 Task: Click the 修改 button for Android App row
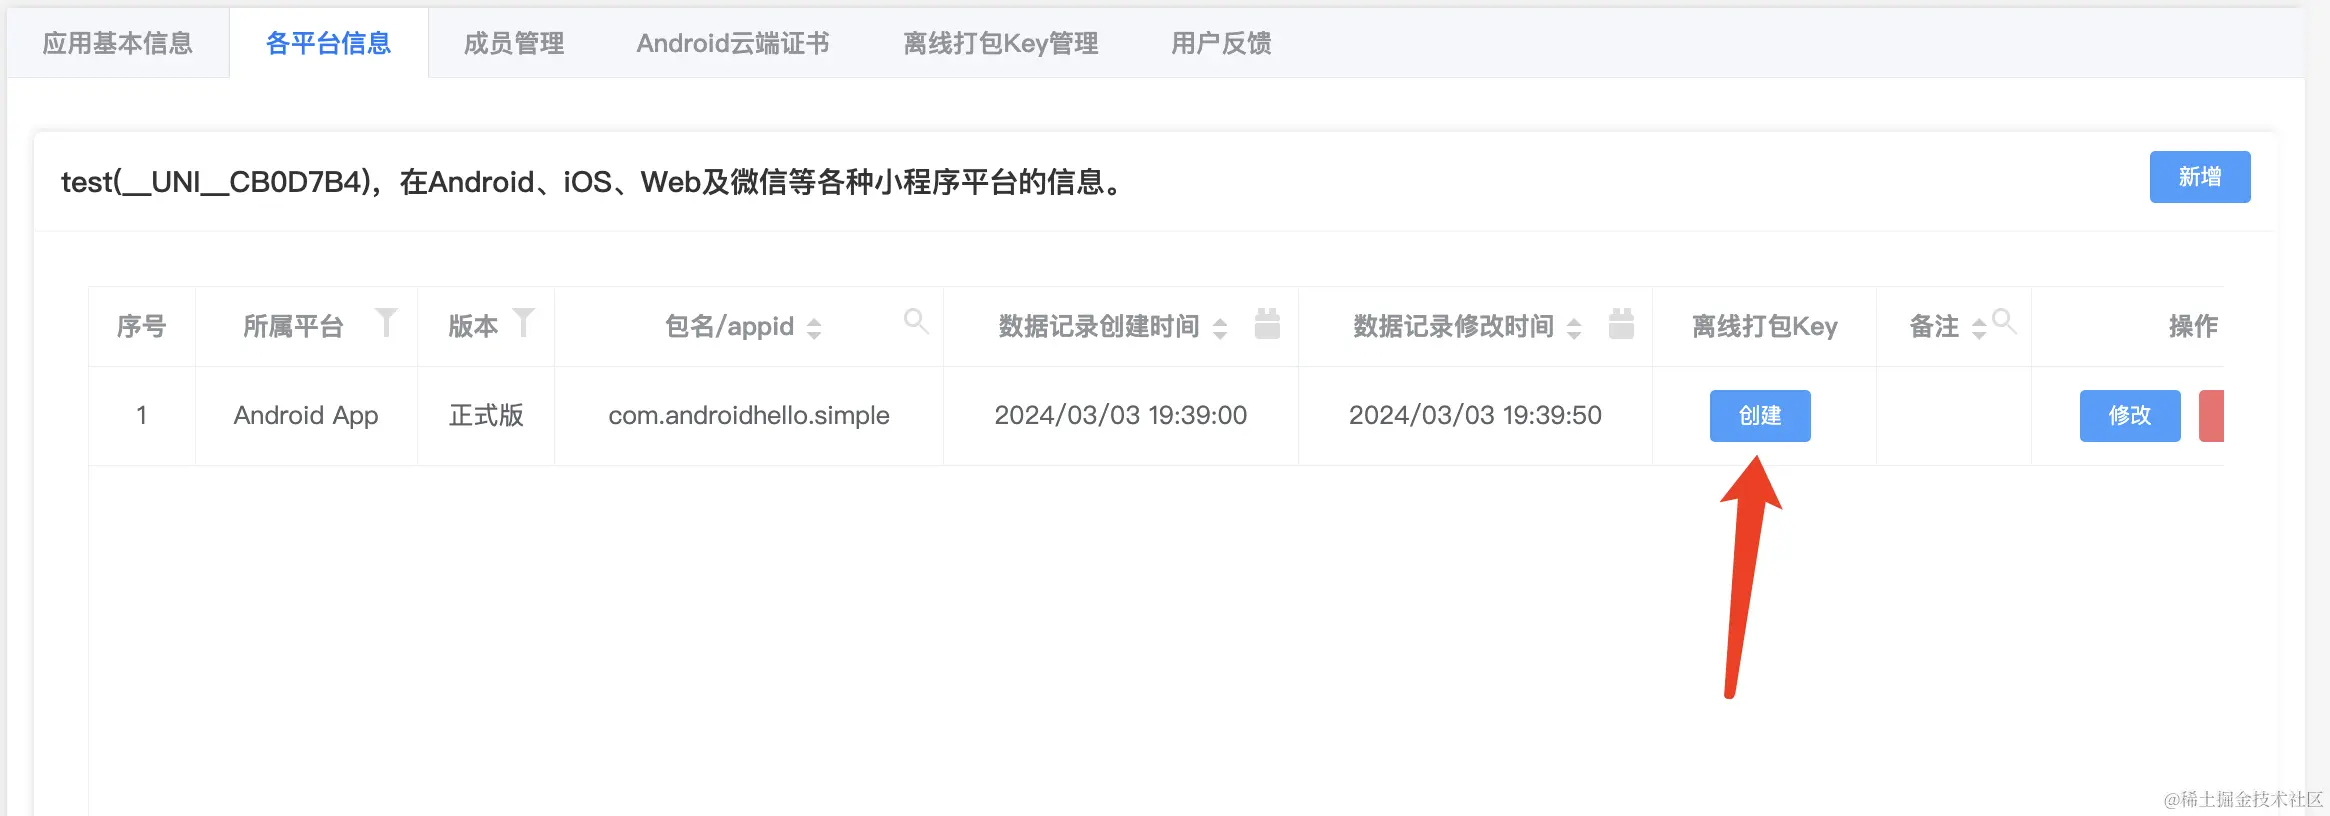click(x=2130, y=415)
